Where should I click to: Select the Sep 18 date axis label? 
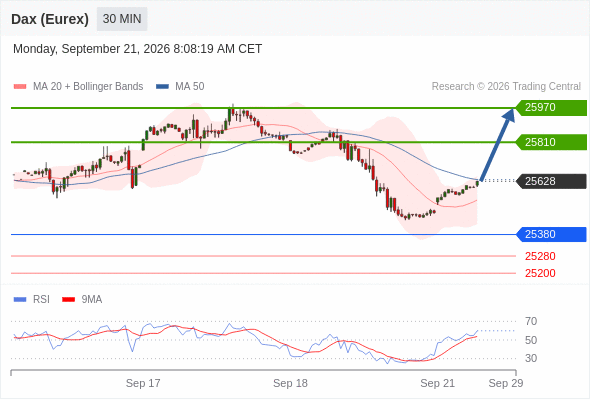point(290,383)
